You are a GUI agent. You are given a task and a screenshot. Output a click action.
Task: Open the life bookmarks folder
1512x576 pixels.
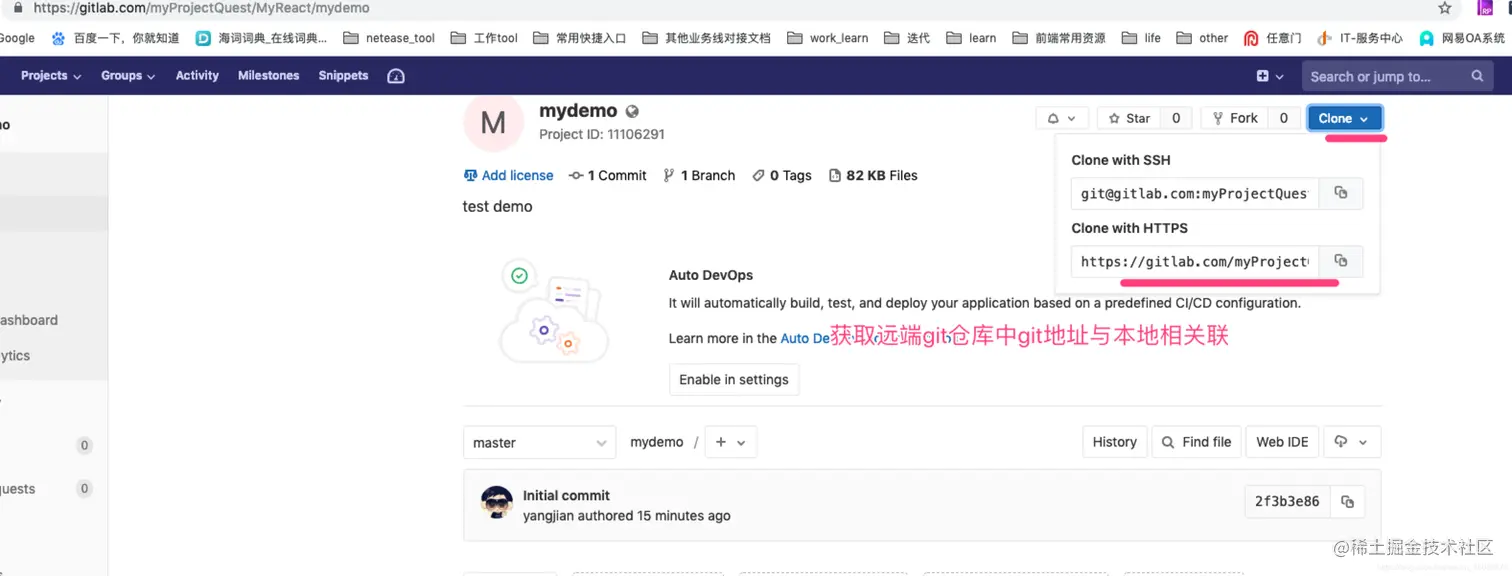pos(1141,38)
